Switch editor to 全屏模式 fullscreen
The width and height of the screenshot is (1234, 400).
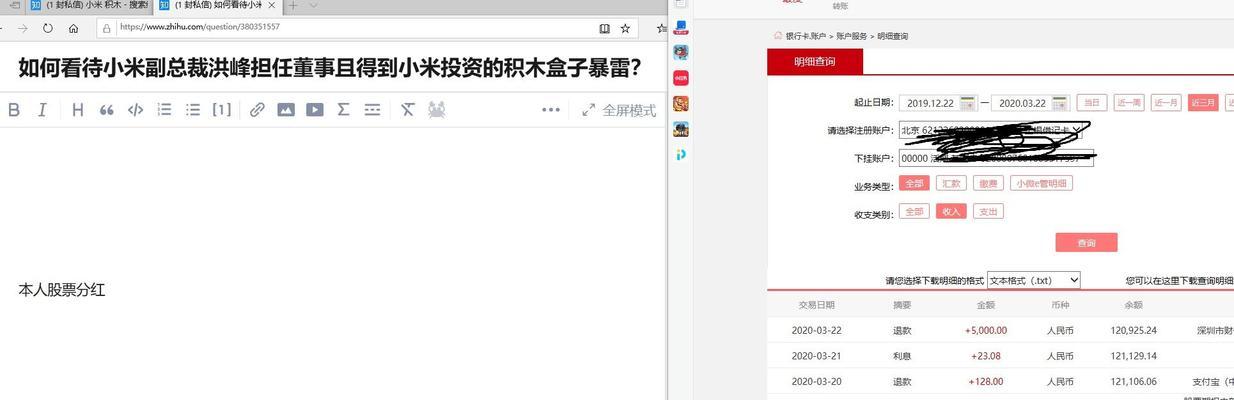click(619, 110)
